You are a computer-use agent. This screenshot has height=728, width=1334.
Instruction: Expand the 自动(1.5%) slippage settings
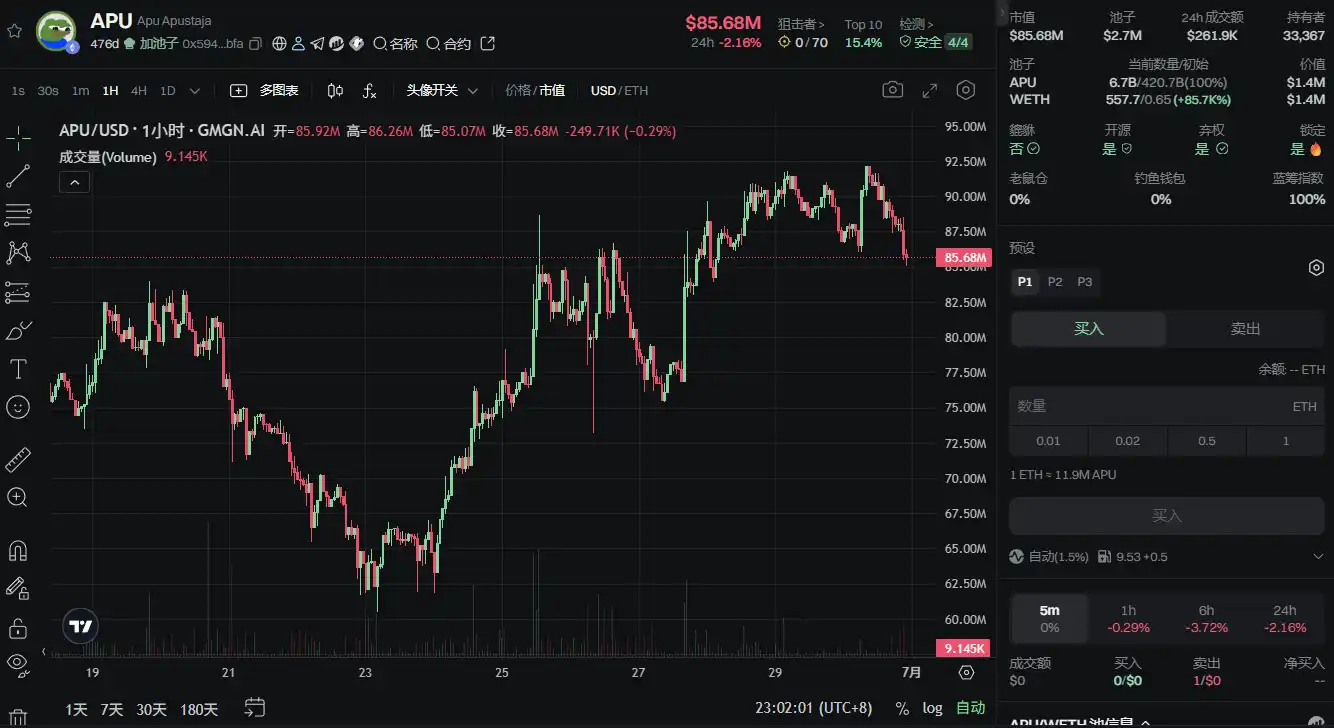point(1317,556)
